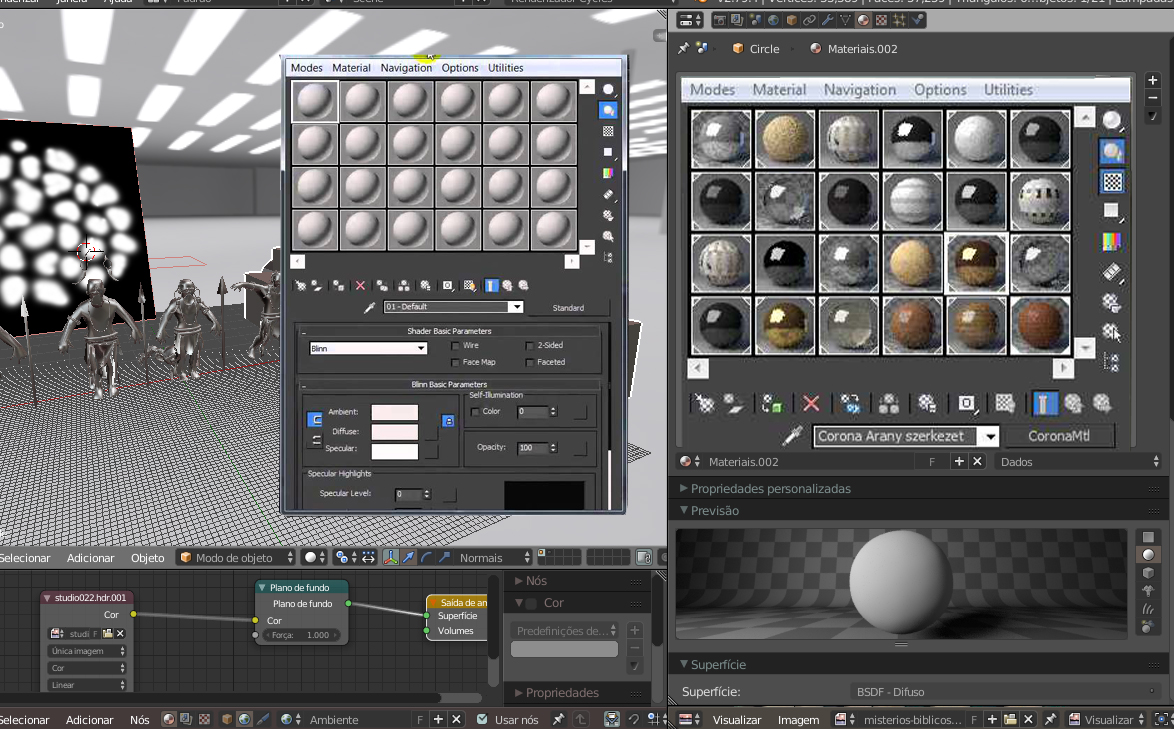Enable the Wire checkbox
Viewport: 1174px width, 729px height.
(455, 346)
